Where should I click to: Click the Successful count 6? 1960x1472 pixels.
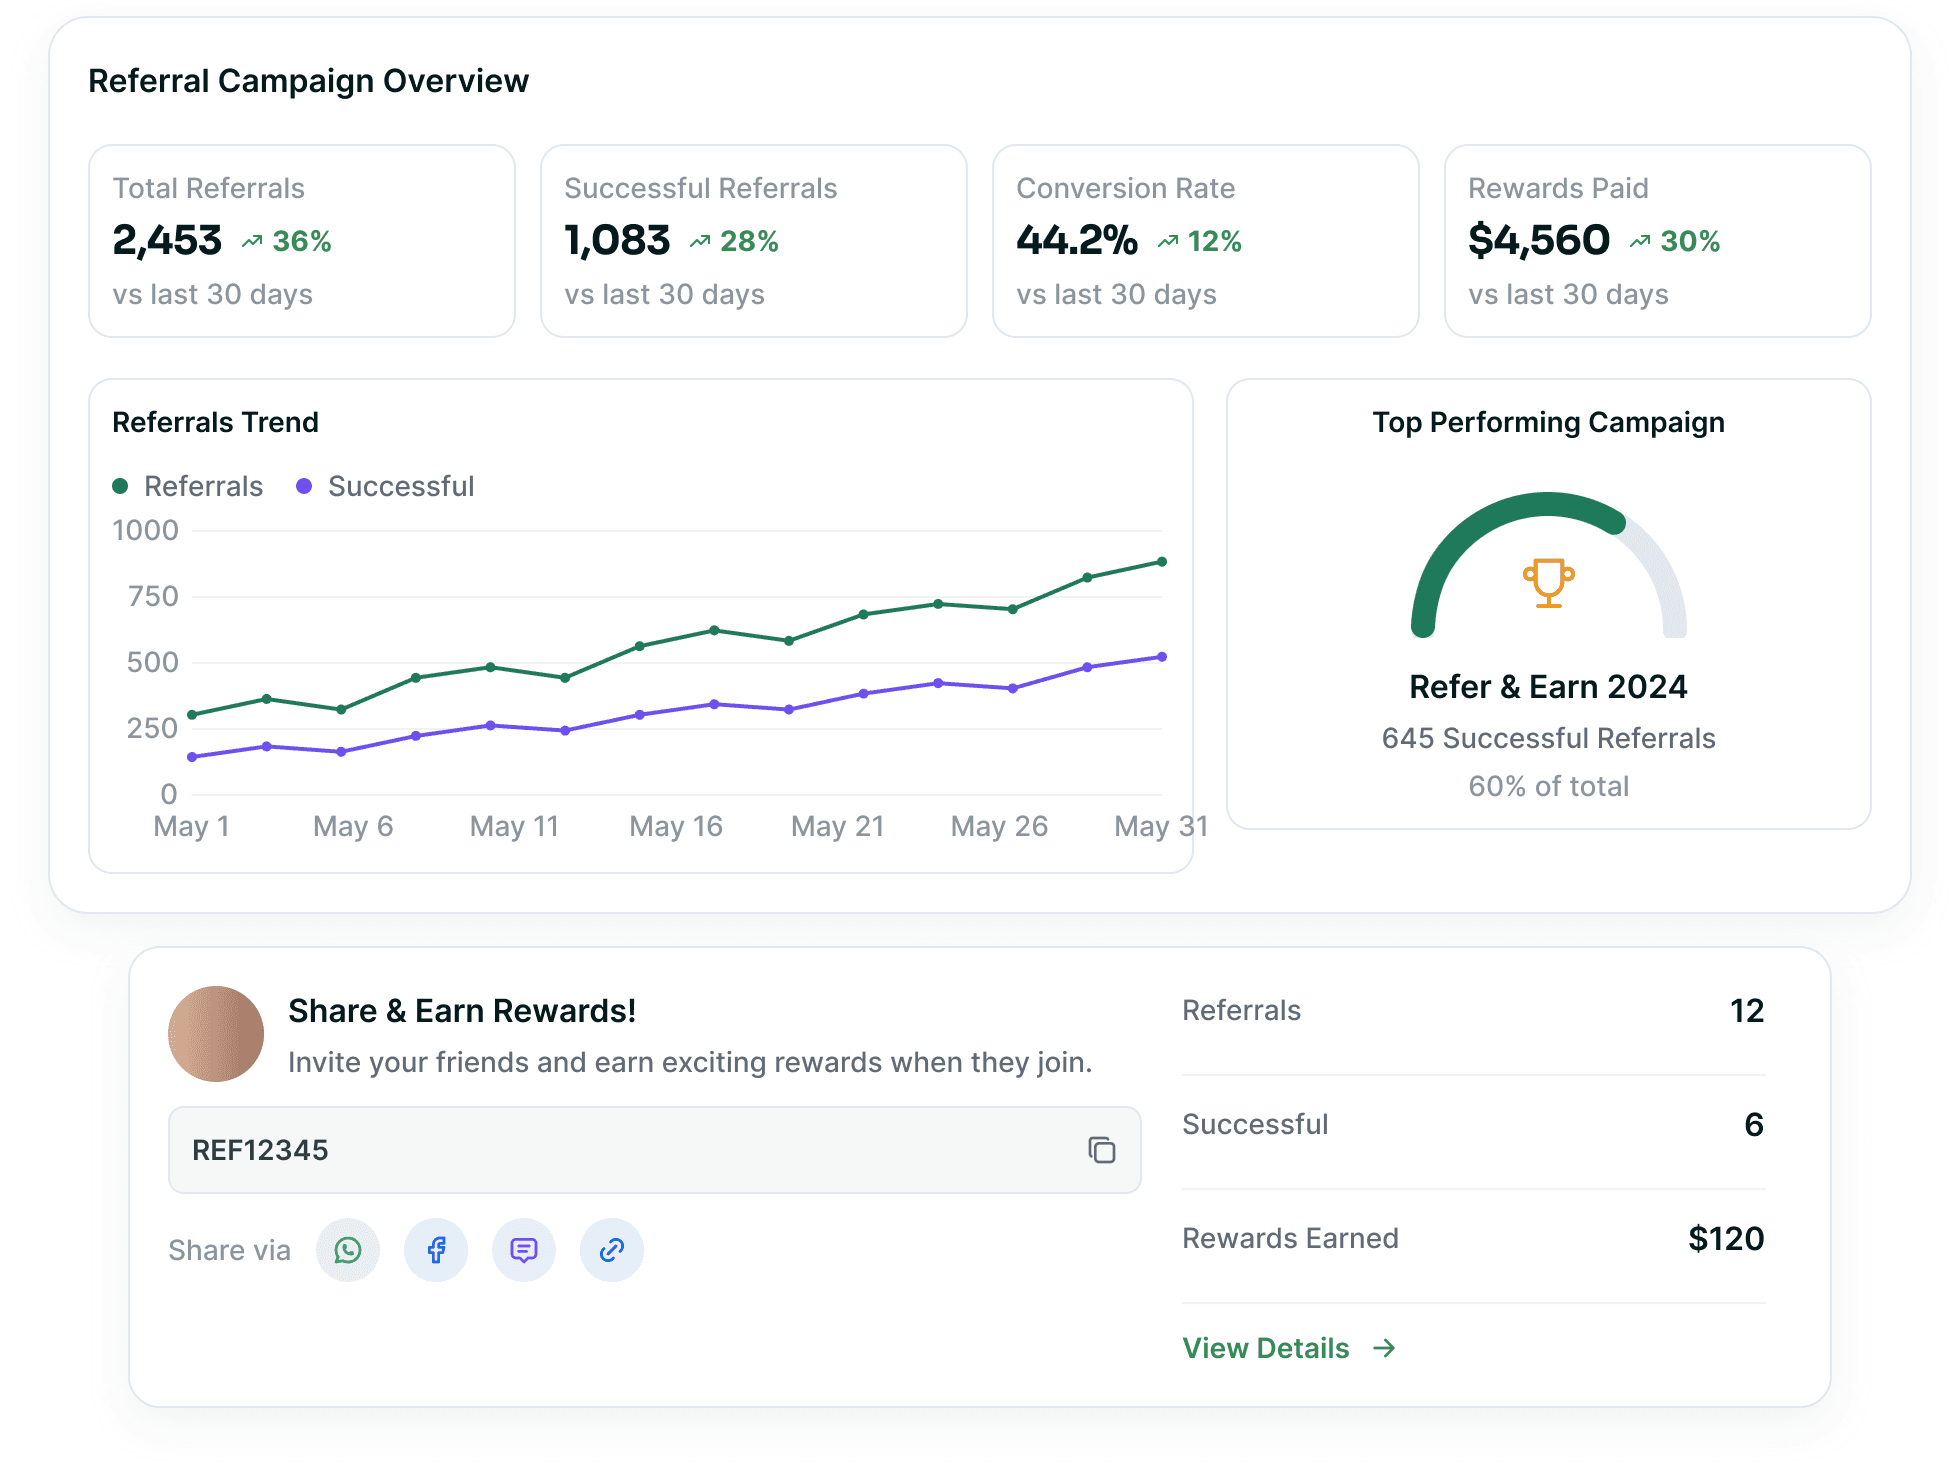[1754, 1124]
